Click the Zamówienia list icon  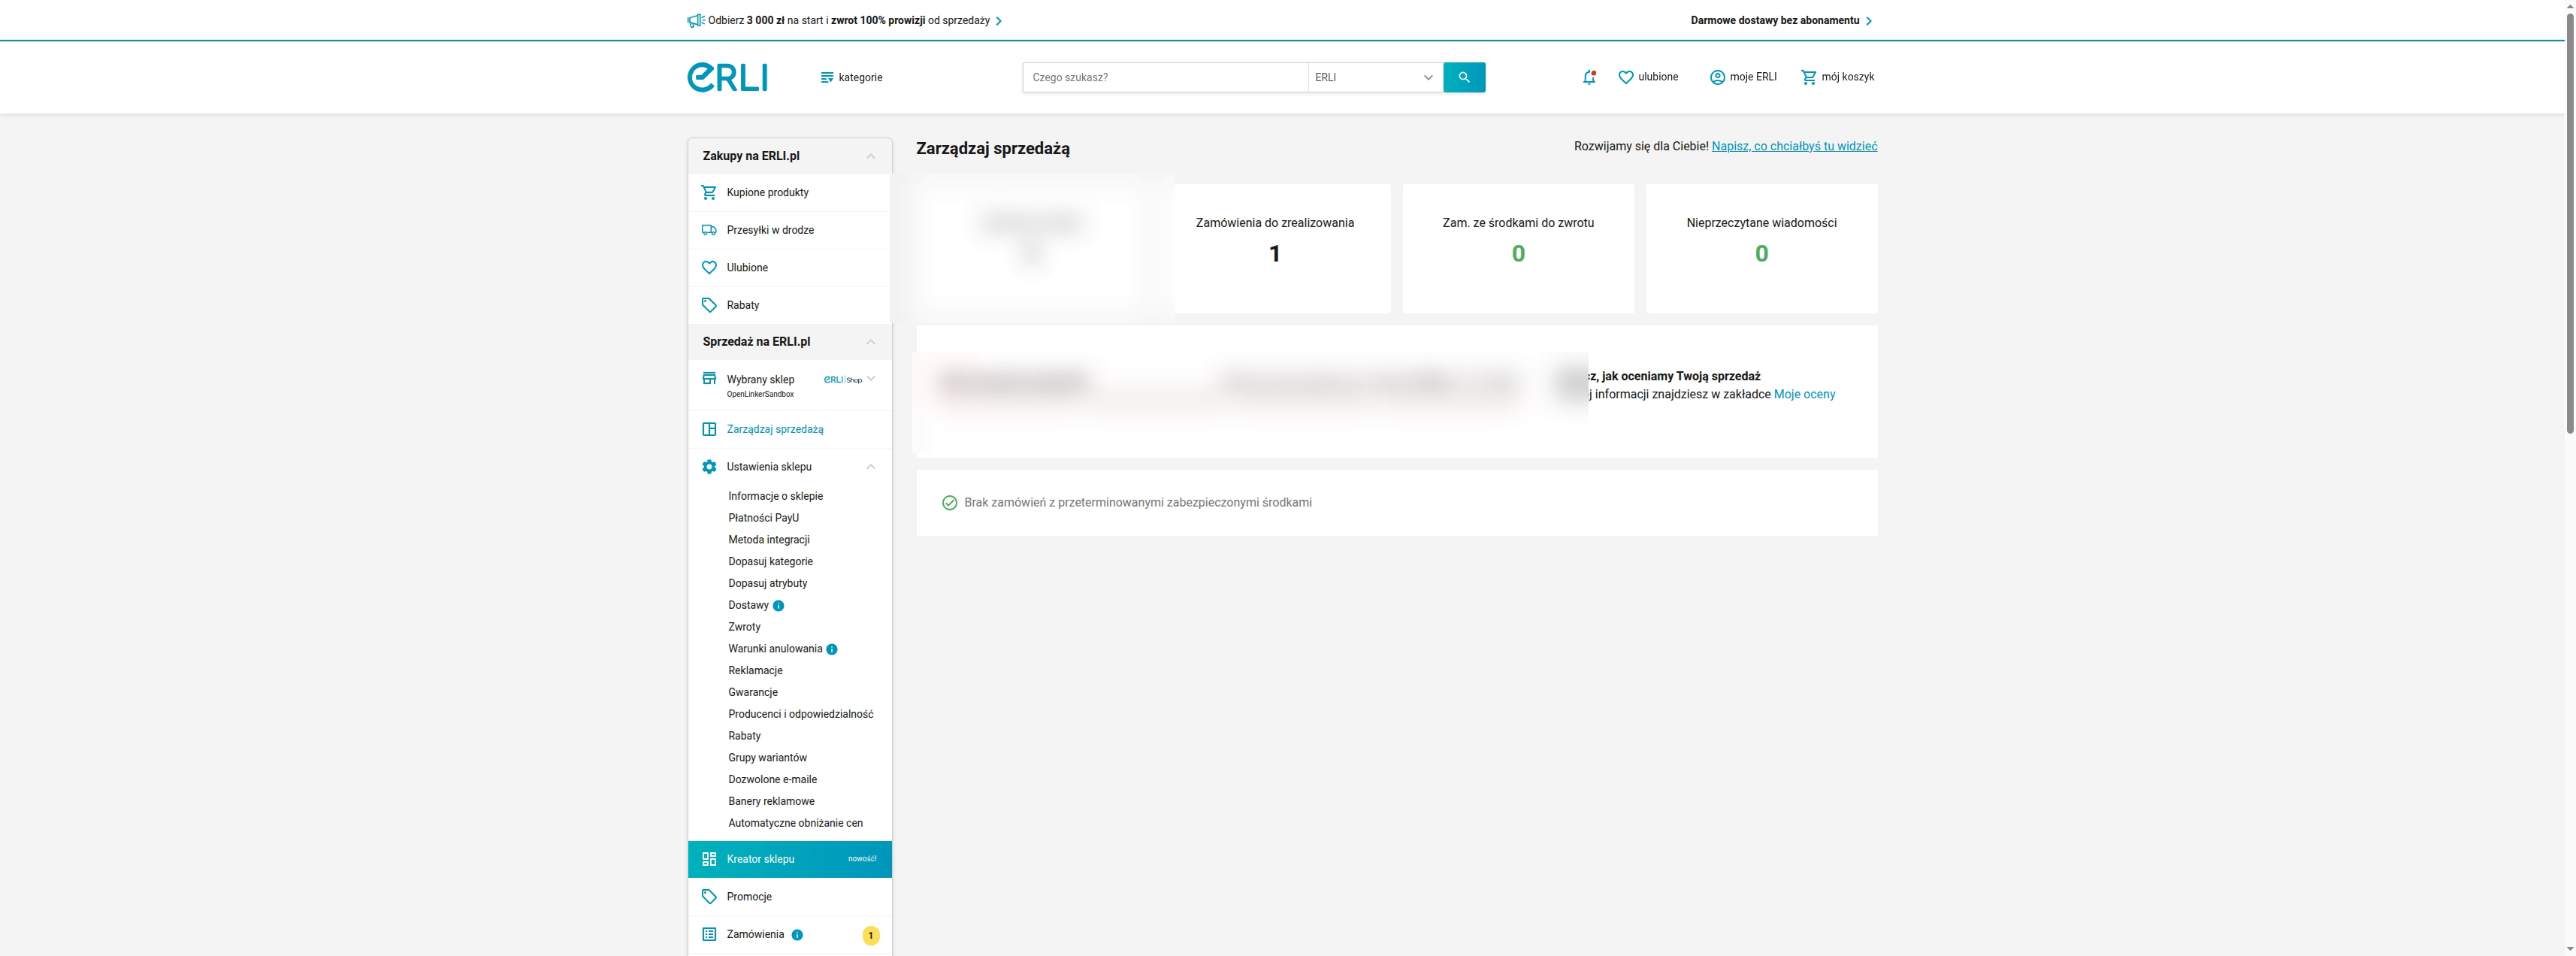pos(709,935)
